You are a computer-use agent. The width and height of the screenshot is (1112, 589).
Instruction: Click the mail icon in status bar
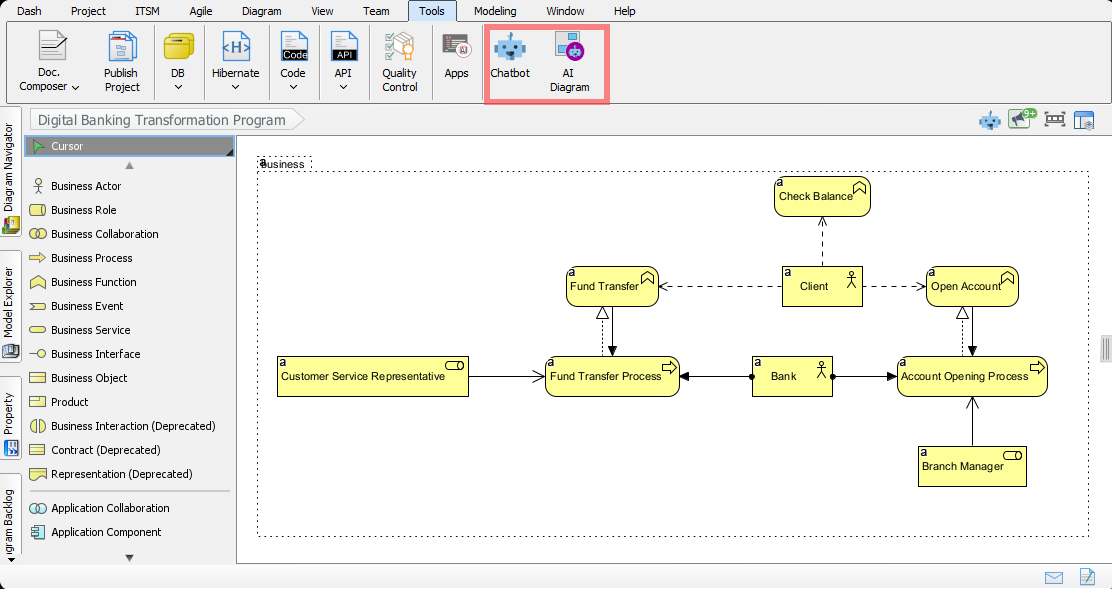point(1053,578)
